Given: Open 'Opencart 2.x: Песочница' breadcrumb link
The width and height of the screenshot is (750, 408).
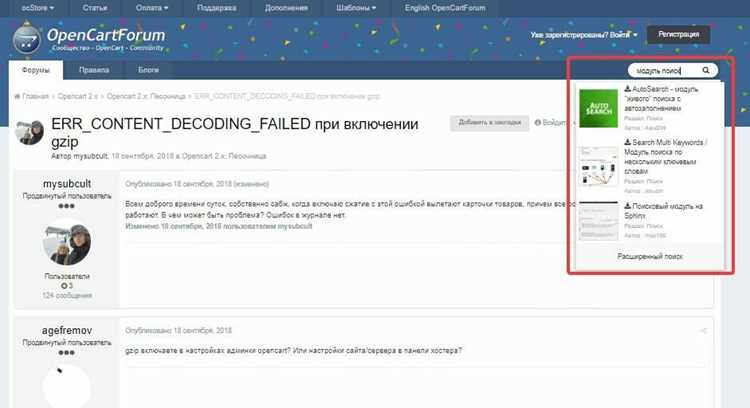Looking at the screenshot, I should click(146, 96).
